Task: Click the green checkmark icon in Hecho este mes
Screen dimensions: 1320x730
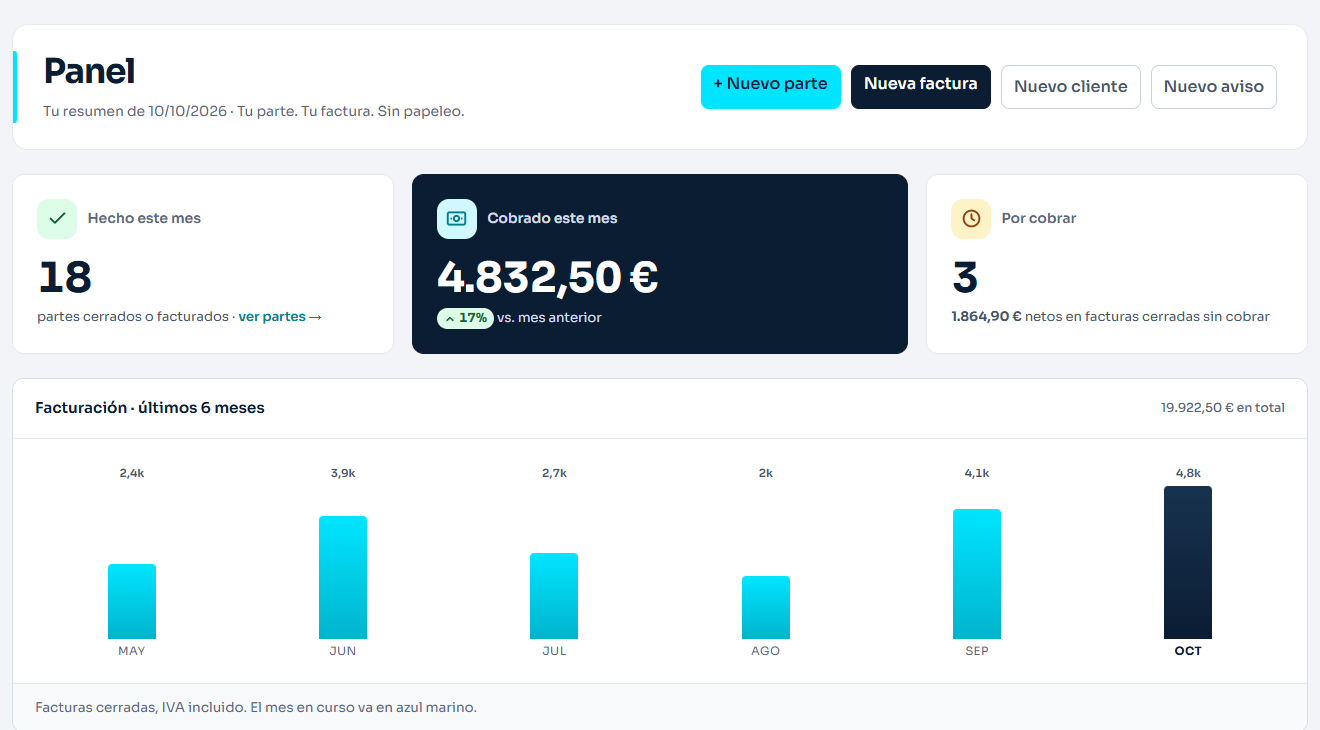Action: (x=57, y=218)
